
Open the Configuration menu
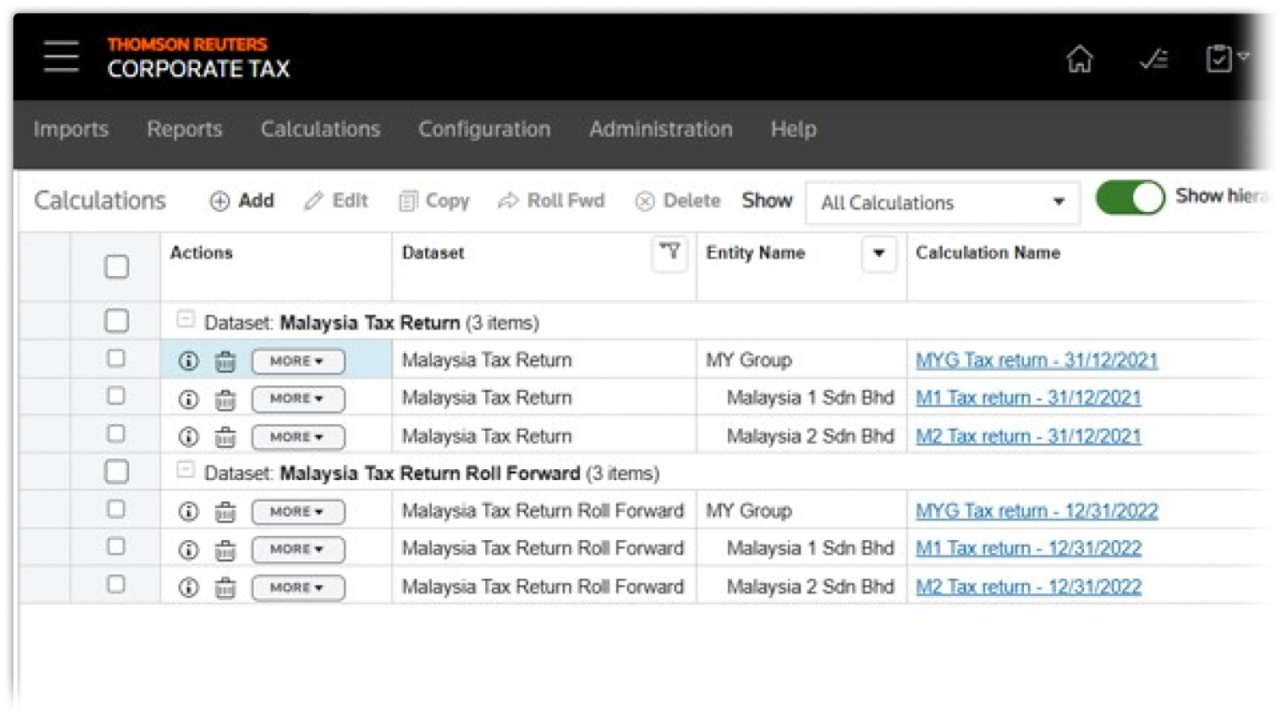pyautogui.click(x=484, y=129)
